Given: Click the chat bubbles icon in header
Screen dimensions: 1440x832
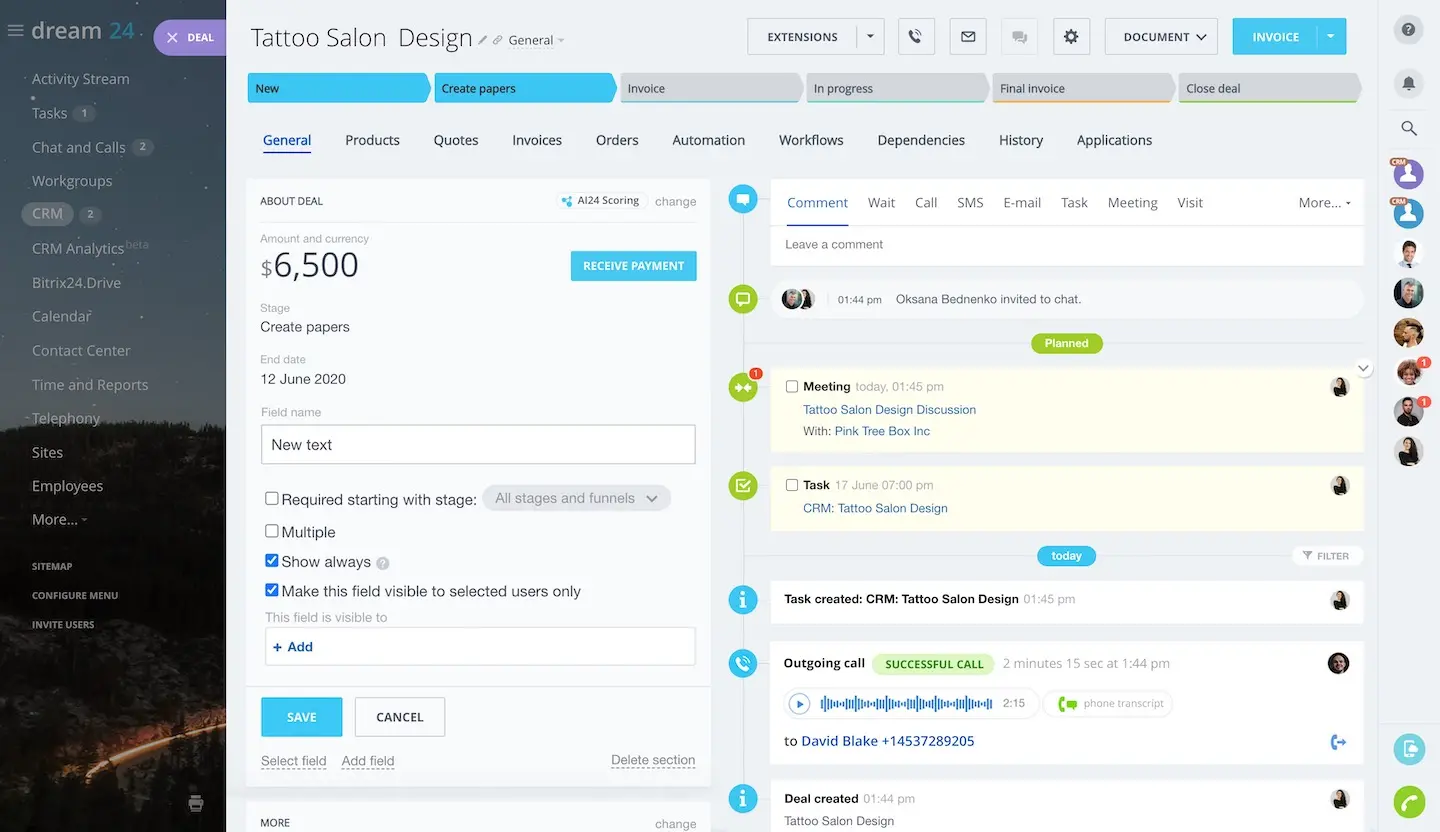Looking at the screenshot, I should click(x=1019, y=37).
